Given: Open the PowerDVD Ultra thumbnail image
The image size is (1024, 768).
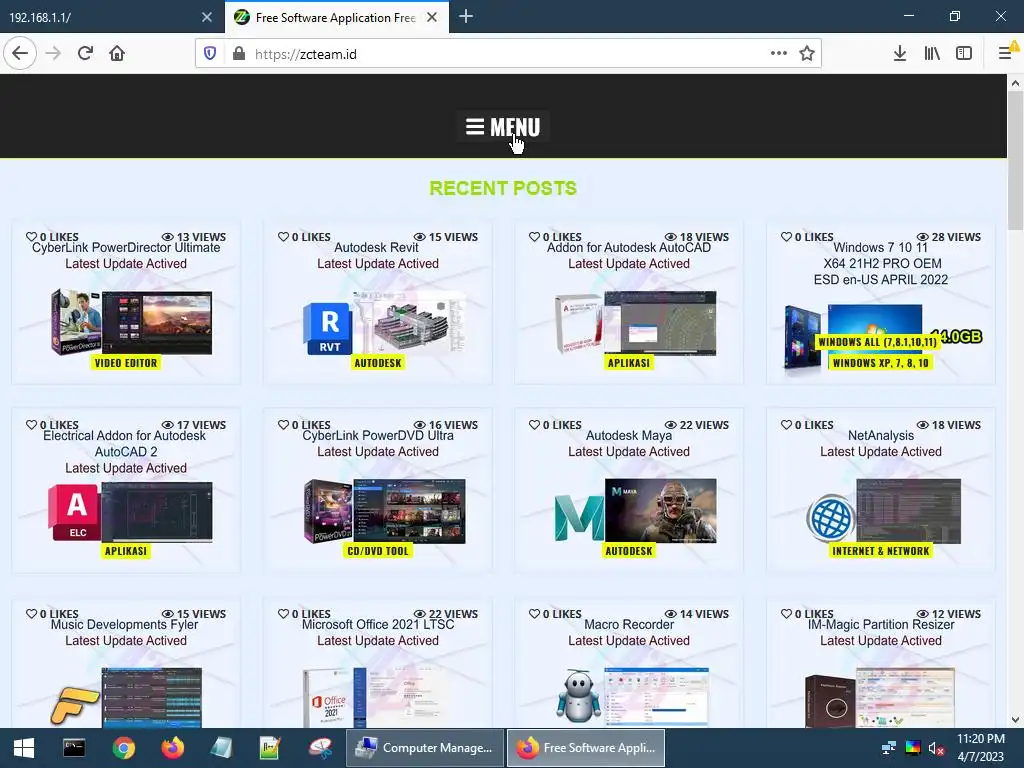Looking at the screenshot, I should click(384, 511).
